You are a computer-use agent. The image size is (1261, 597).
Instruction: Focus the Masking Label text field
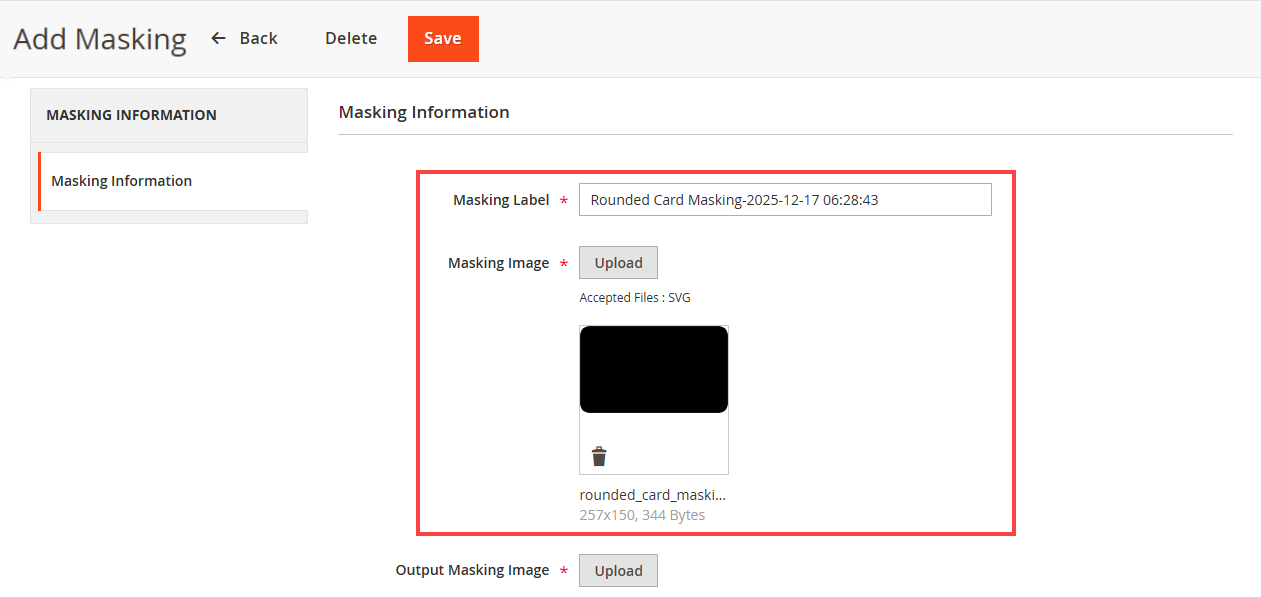pyautogui.click(x=785, y=199)
